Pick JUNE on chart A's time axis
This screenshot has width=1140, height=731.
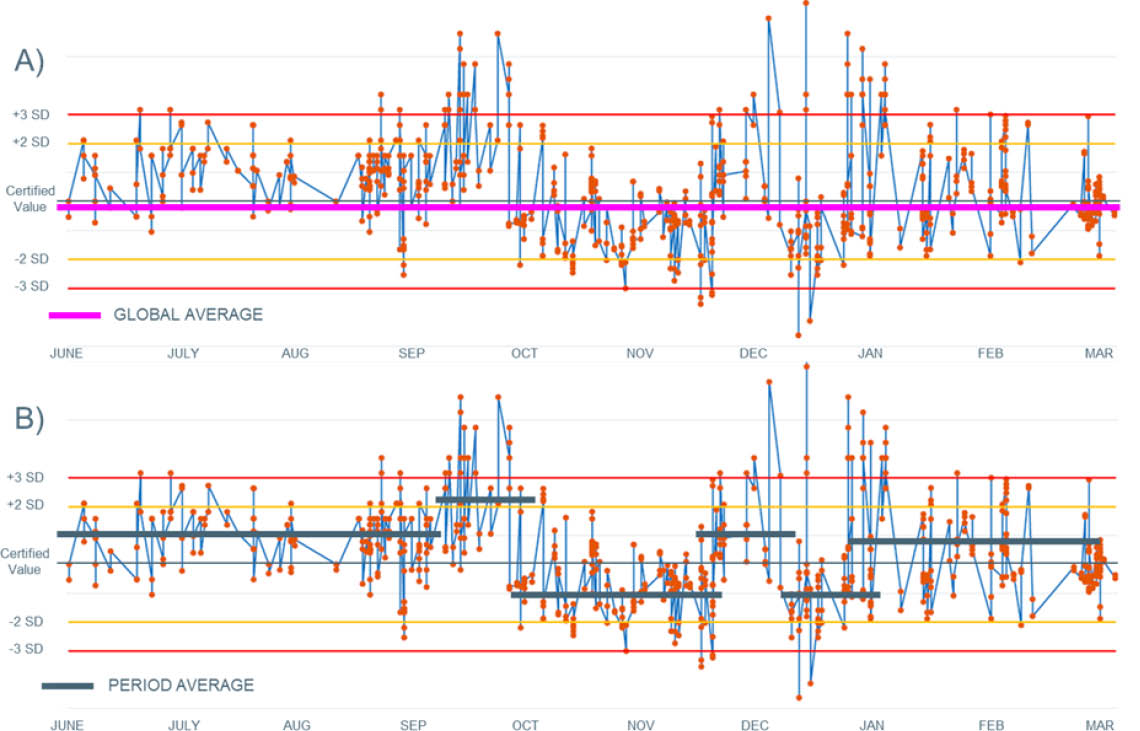click(66, 353)
